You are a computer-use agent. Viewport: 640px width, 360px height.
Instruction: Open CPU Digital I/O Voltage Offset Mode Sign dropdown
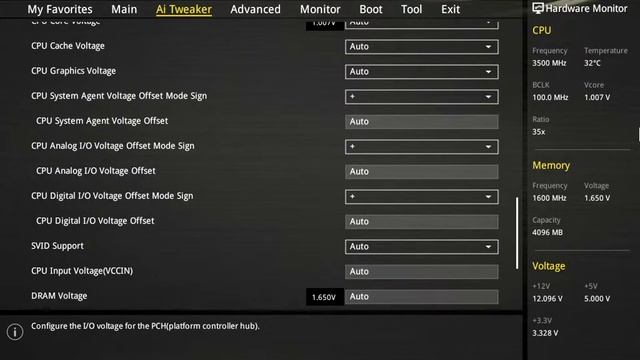pyautogui.click(x=422, y=197)
